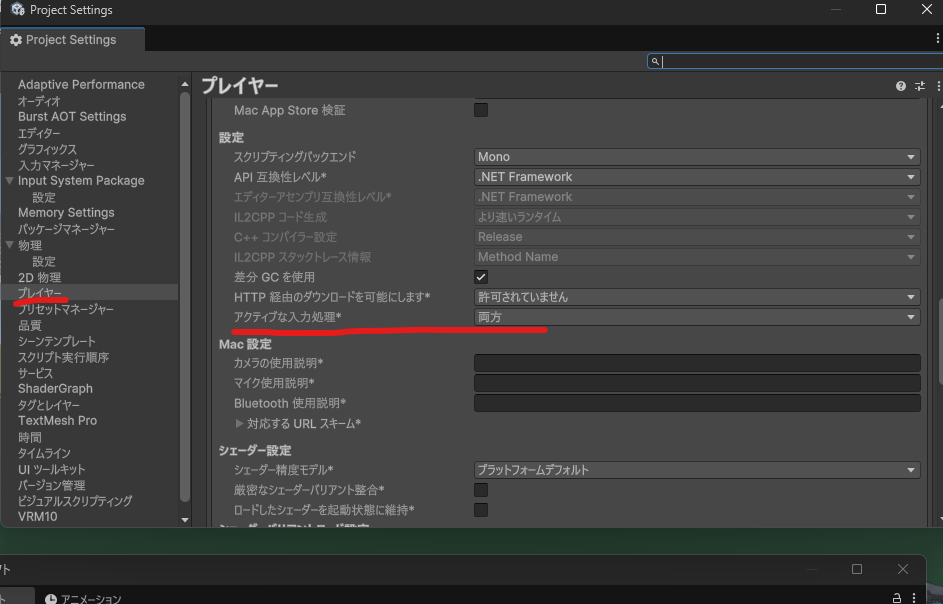Screen dimensions: 943x604
Task: Click the Player presets slider icon
Action: point(920,87)
